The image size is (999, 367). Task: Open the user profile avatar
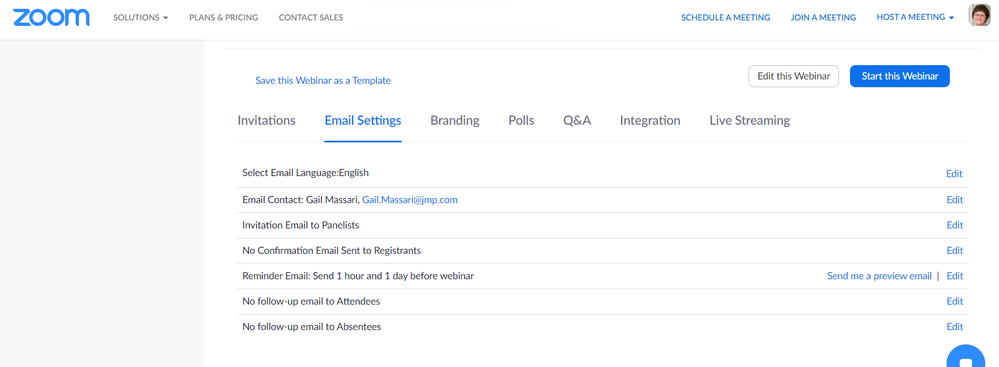pos(979,15)
